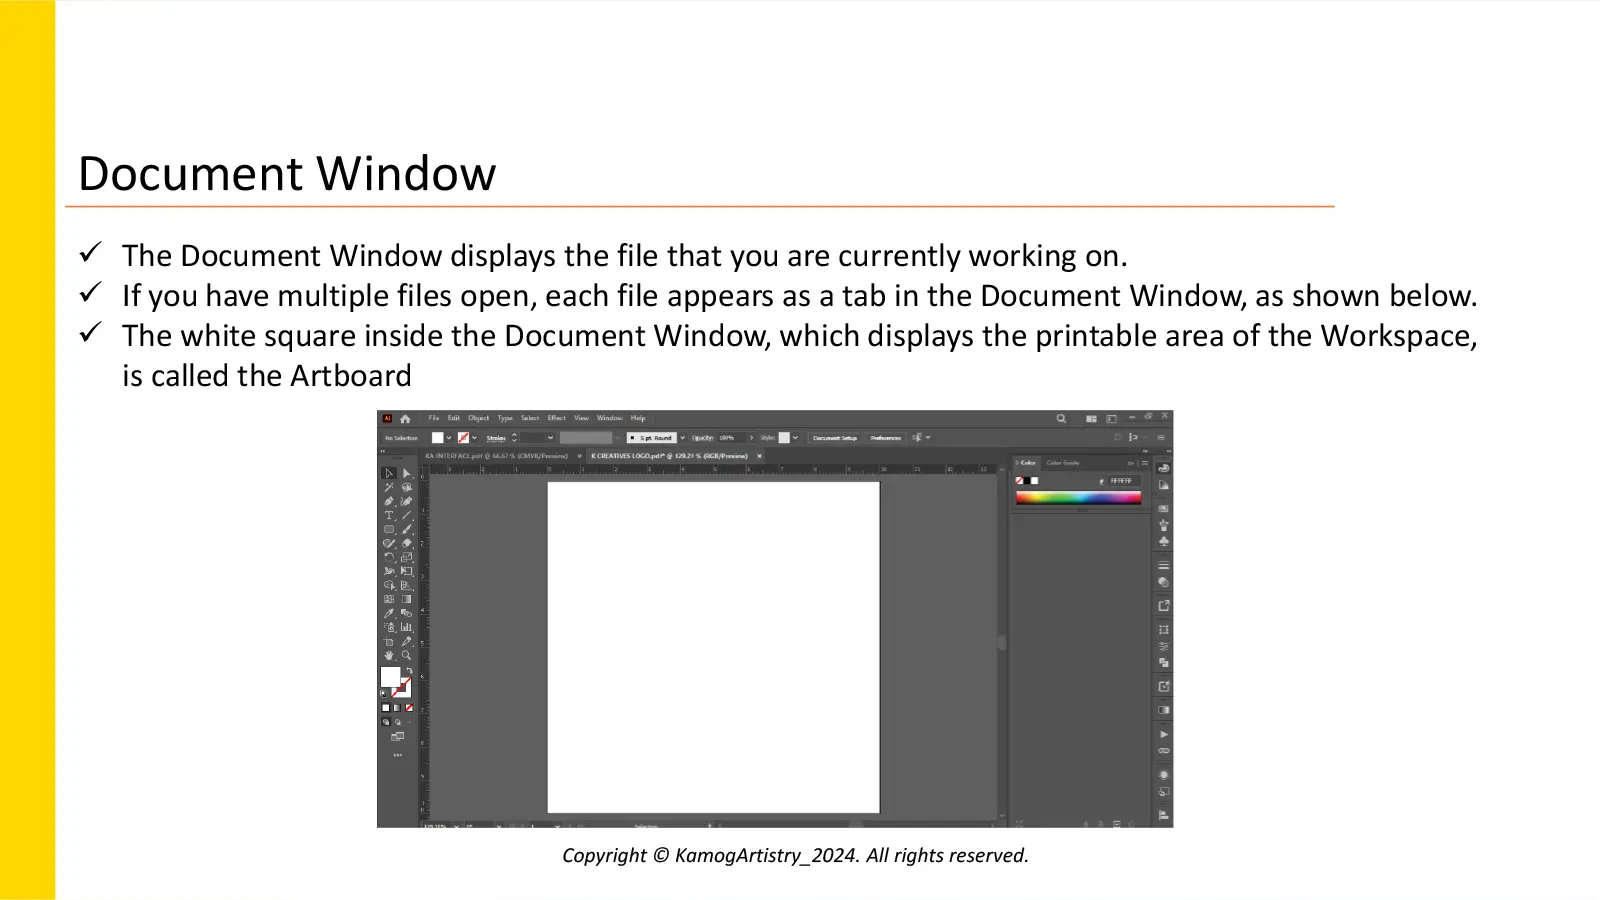This screenshot has height=900, width=1600.
Task: Open the 5 pt. Round brush dropdown
Action: (683, 438)
